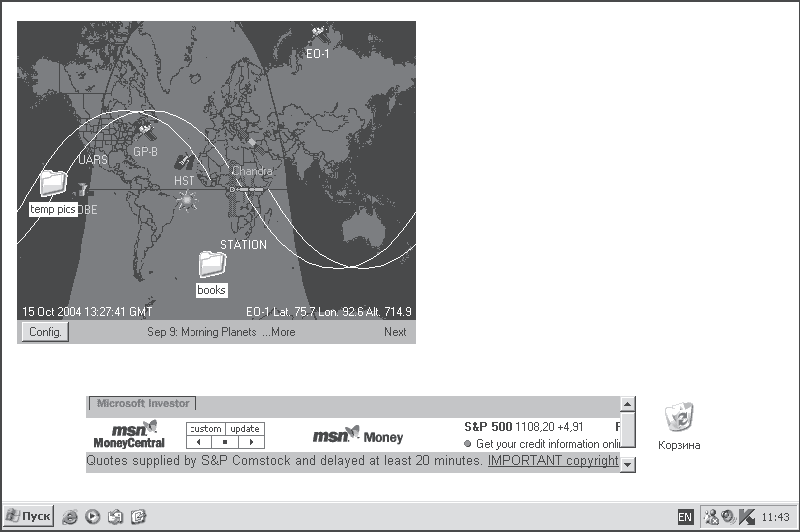The image size is (800, 532).
Task: Open the Пуск start menu
Action: pyautogui.click(x=29, y=516)
